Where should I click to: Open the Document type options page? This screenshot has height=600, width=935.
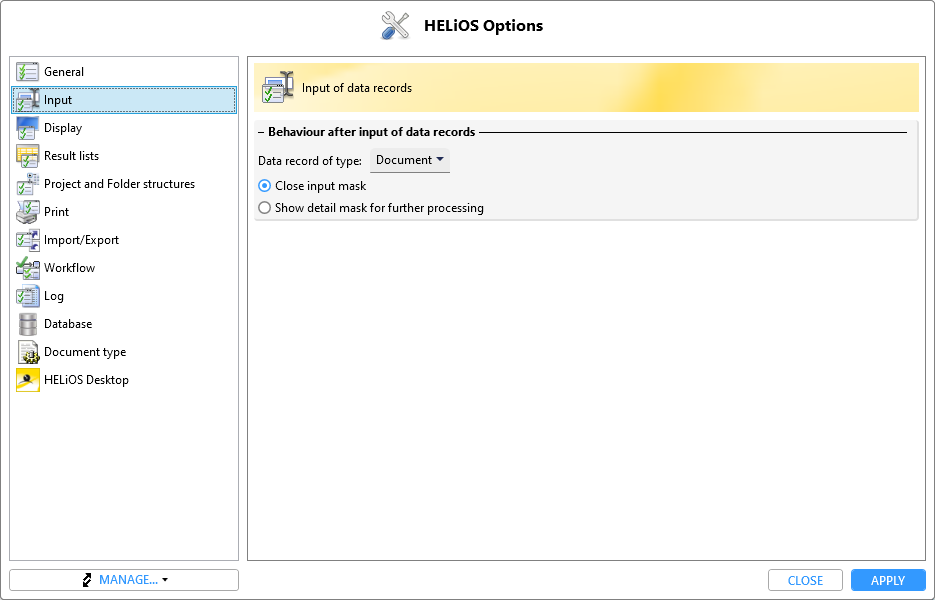(85, 352)
